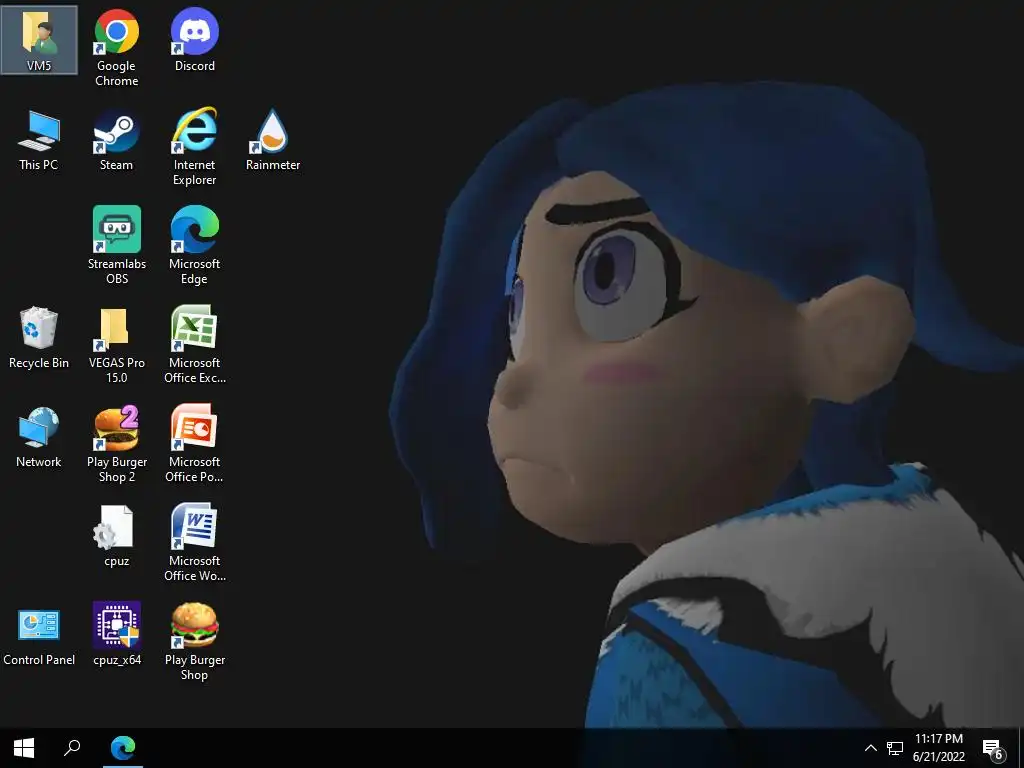Open the network status tray icon

coord(895,748)
